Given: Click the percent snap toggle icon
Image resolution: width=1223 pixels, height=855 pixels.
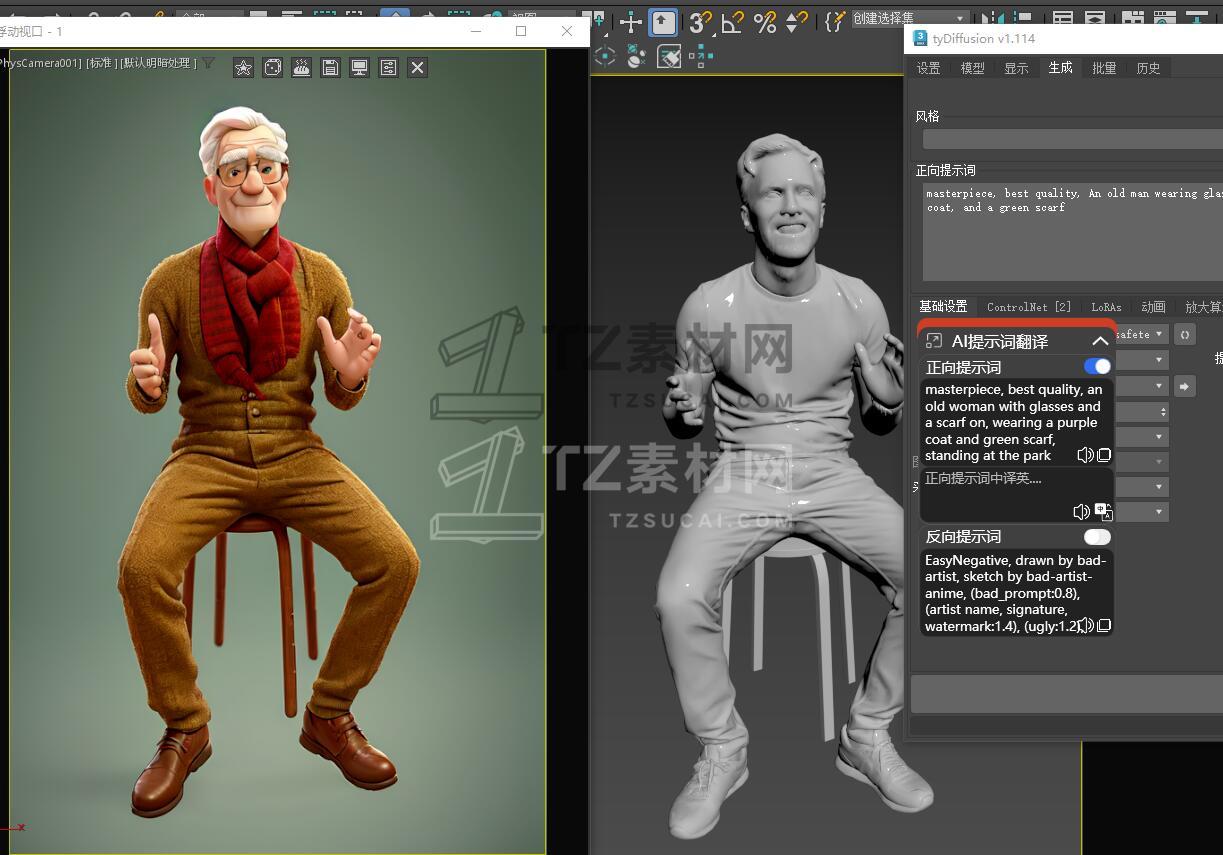Looking at the screenshot, I should pos(765,22).
